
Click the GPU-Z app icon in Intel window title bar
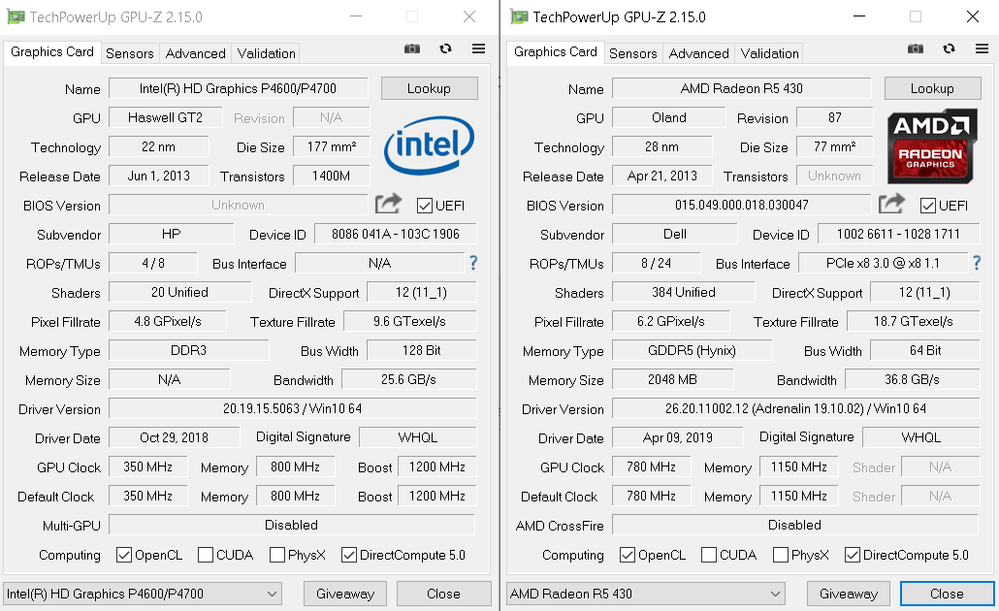16,17
